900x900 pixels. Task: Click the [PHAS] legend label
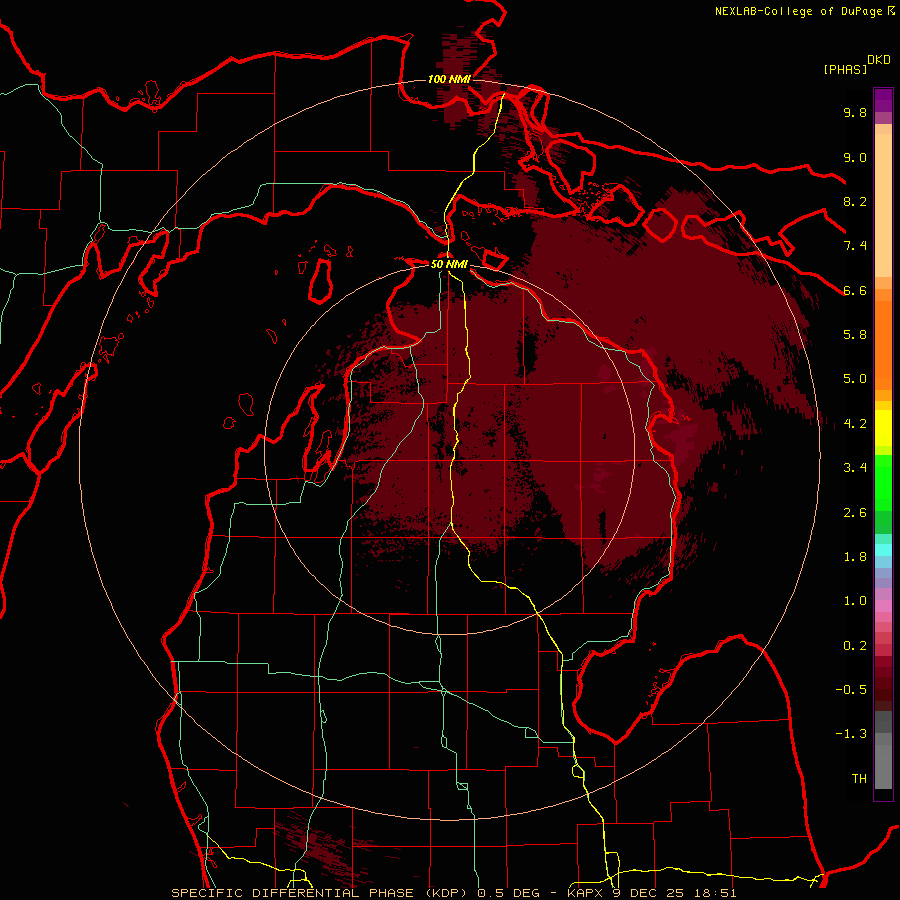pos(845,69)
